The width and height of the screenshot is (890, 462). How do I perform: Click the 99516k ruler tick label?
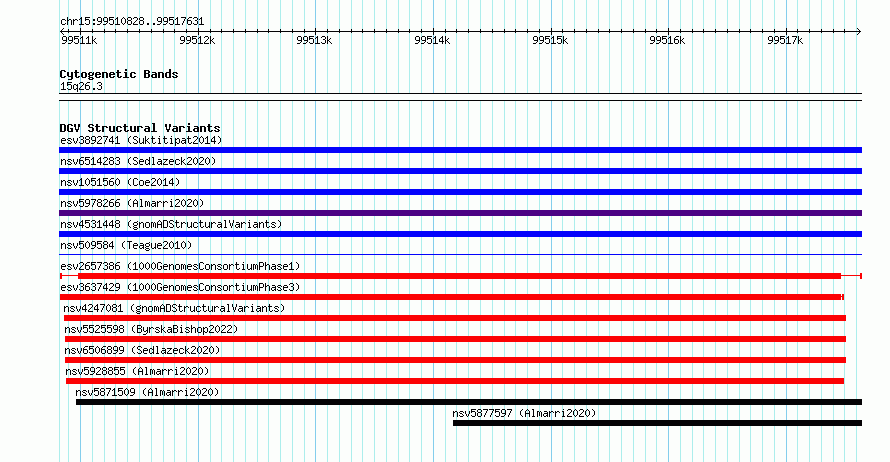pyautogui.click(x=667, y=40)
